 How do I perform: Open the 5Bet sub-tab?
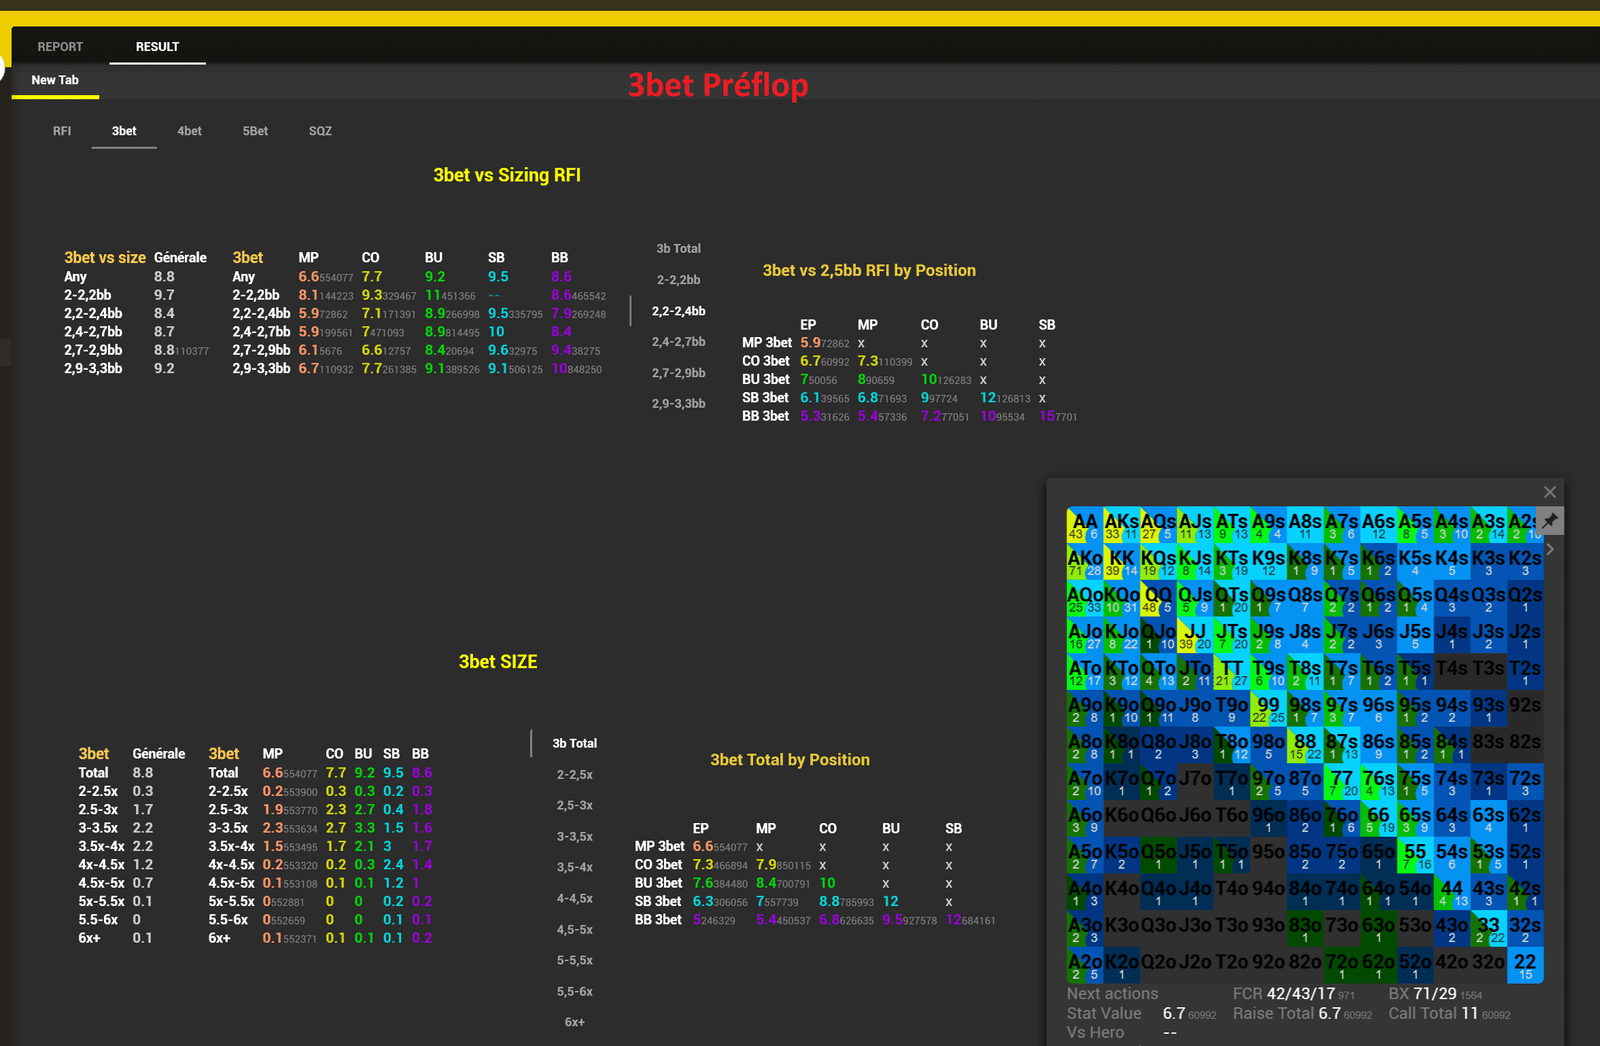(x=255, y=131)
